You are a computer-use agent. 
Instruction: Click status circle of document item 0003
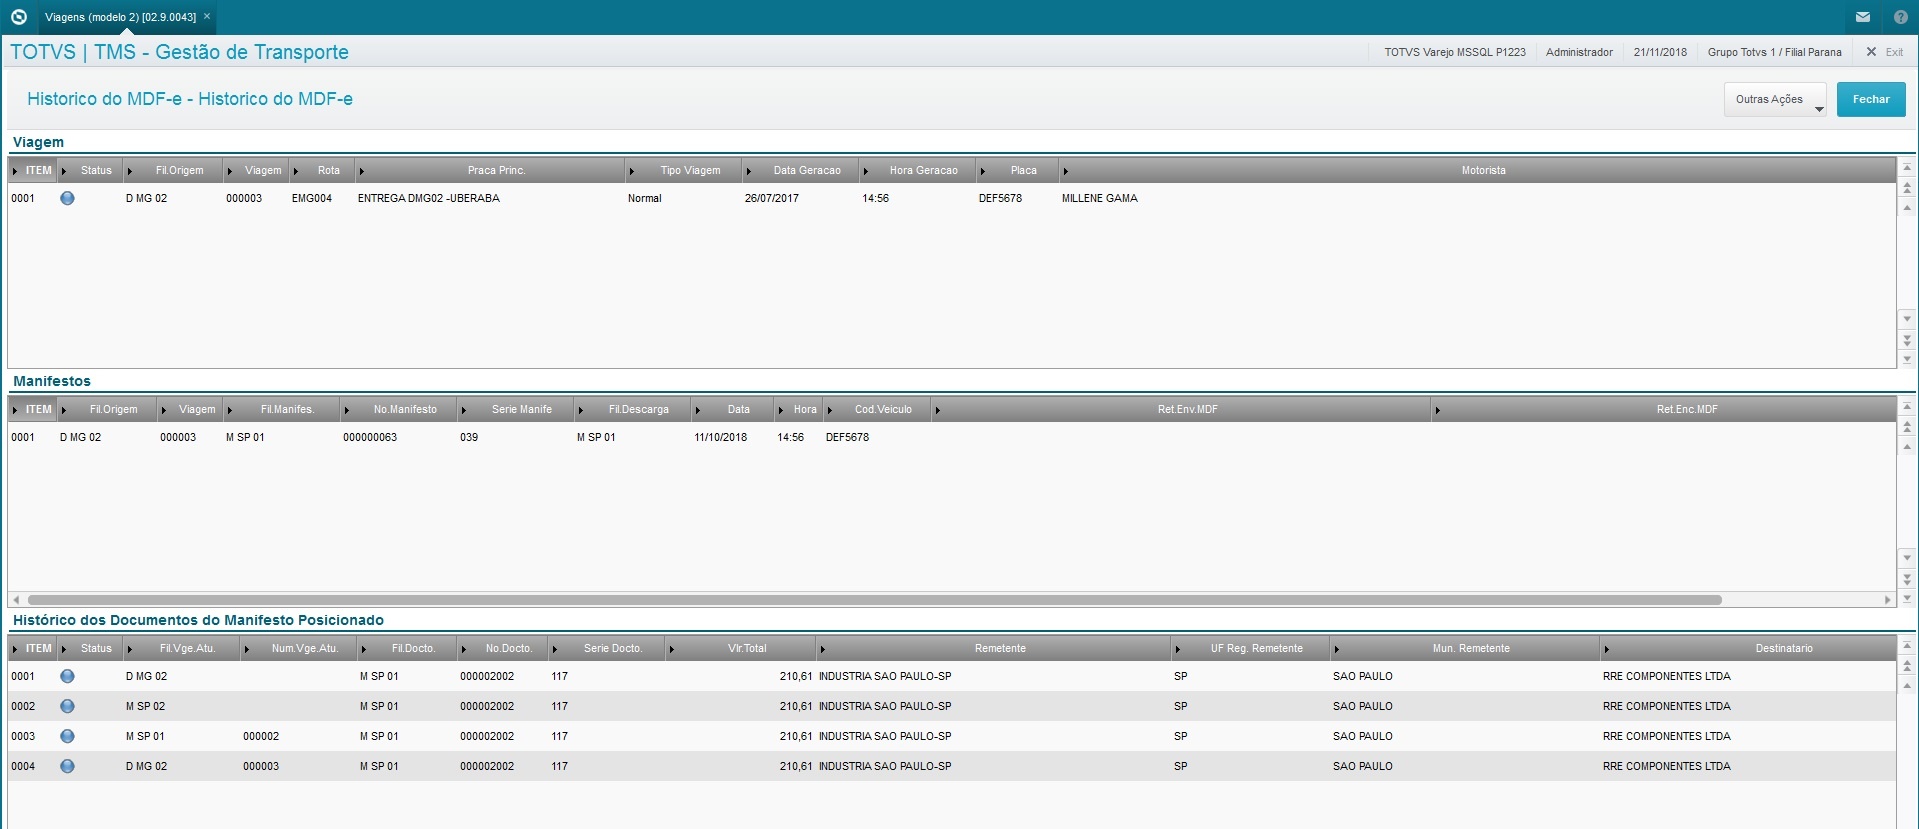(x=67, y=736)
